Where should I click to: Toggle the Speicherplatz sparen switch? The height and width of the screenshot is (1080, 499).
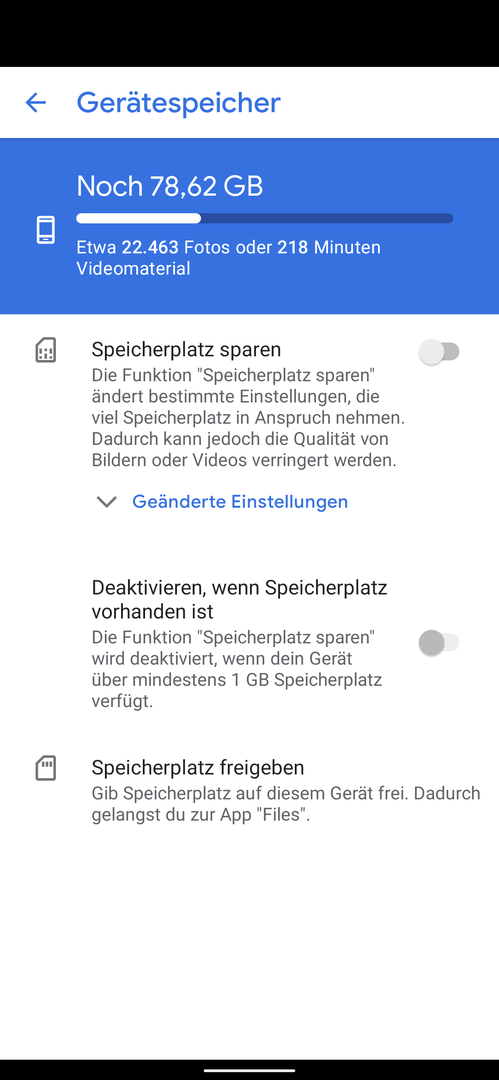438,352
